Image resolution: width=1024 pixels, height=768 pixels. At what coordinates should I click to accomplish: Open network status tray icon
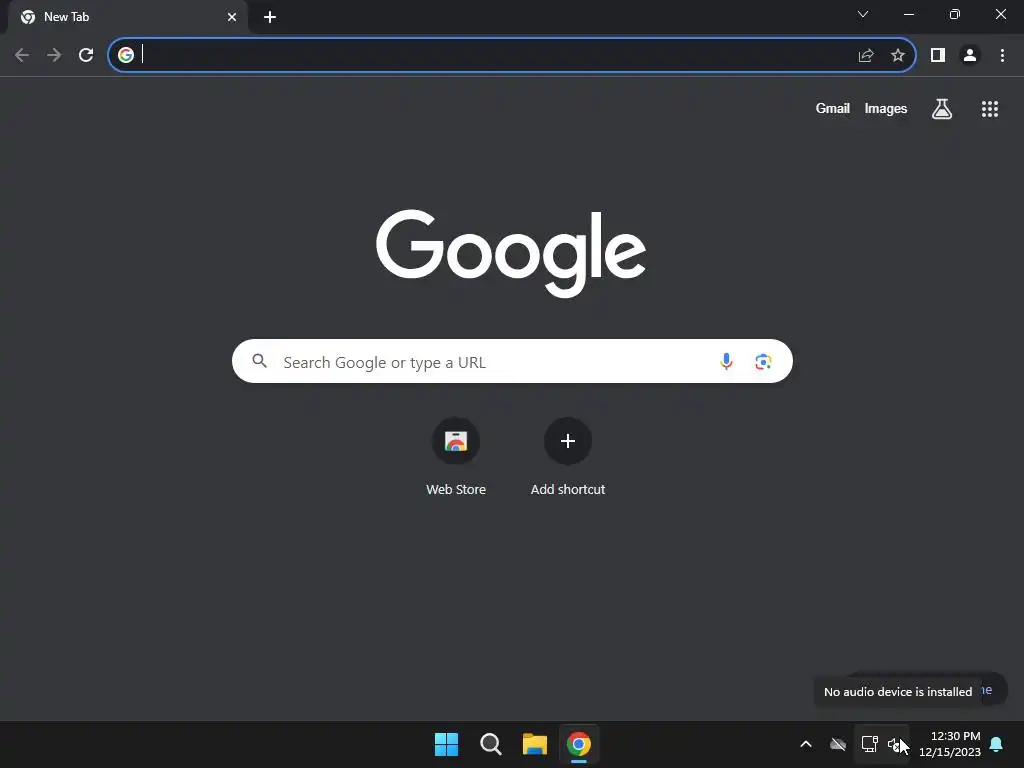pyautogui.click(x=869, y=744)
